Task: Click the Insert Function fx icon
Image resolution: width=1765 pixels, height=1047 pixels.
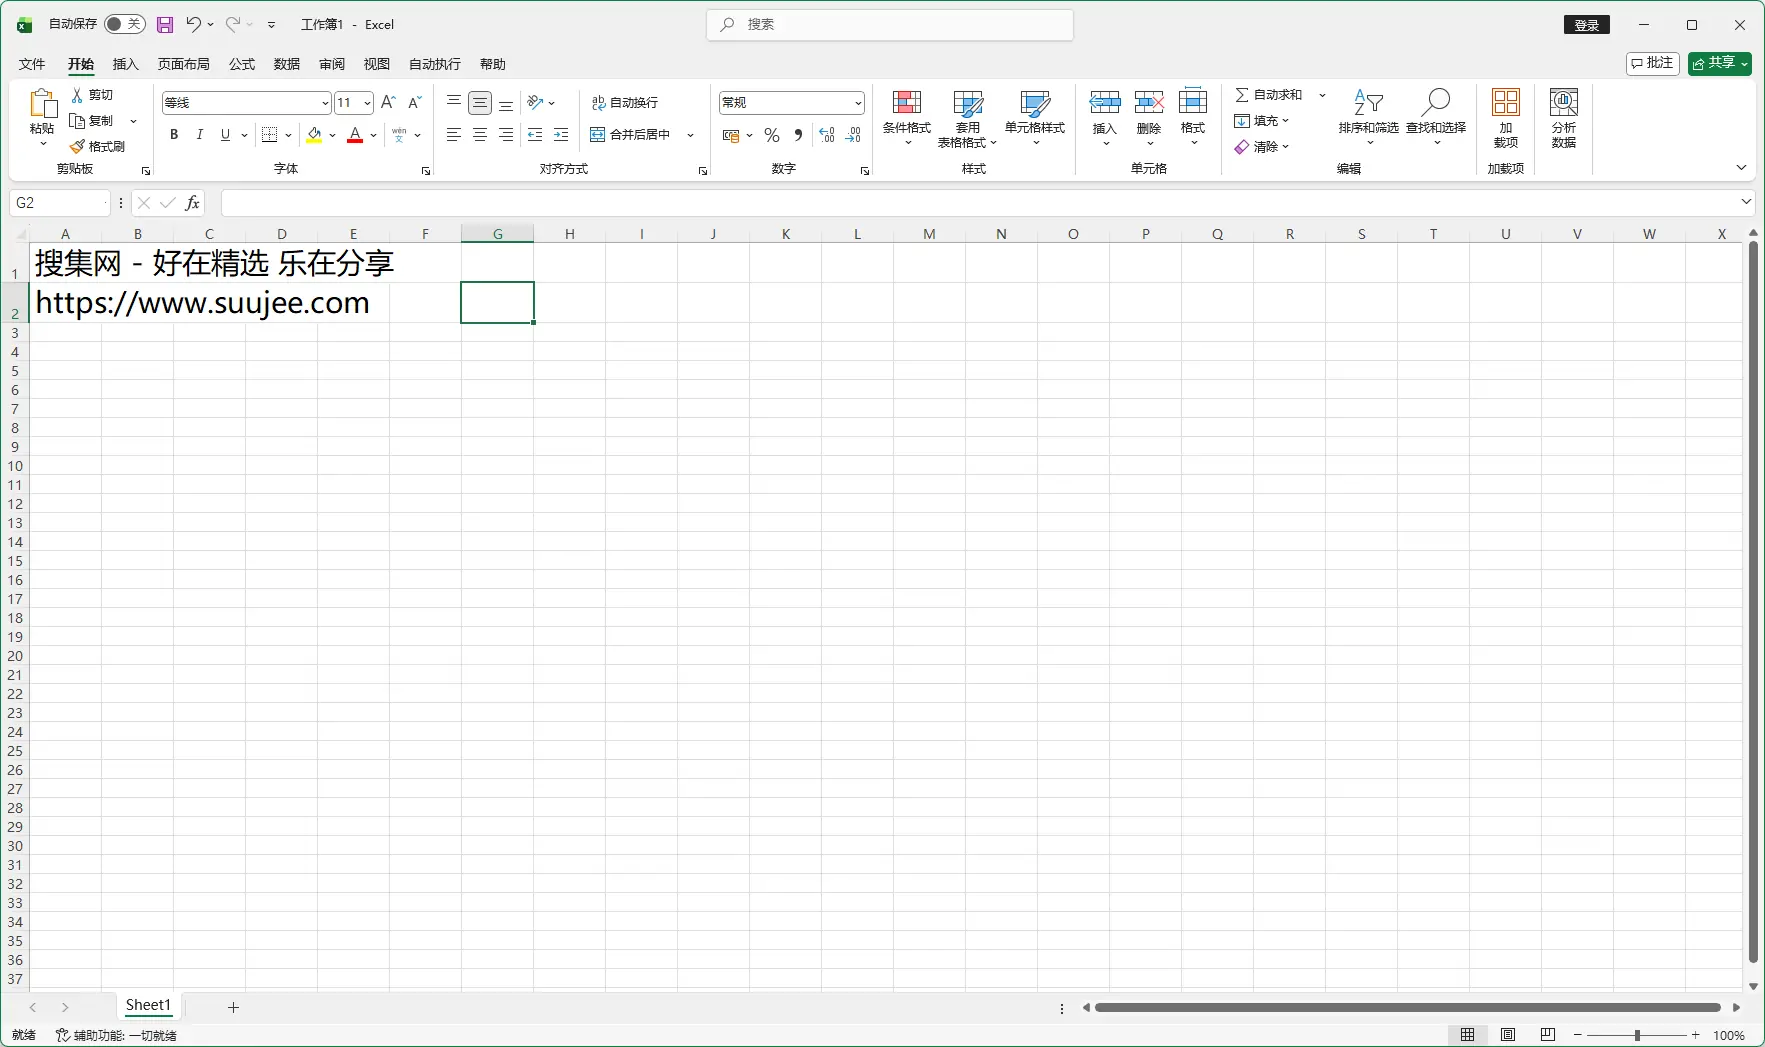Action: pyautogui.click(x=193, y=203)
